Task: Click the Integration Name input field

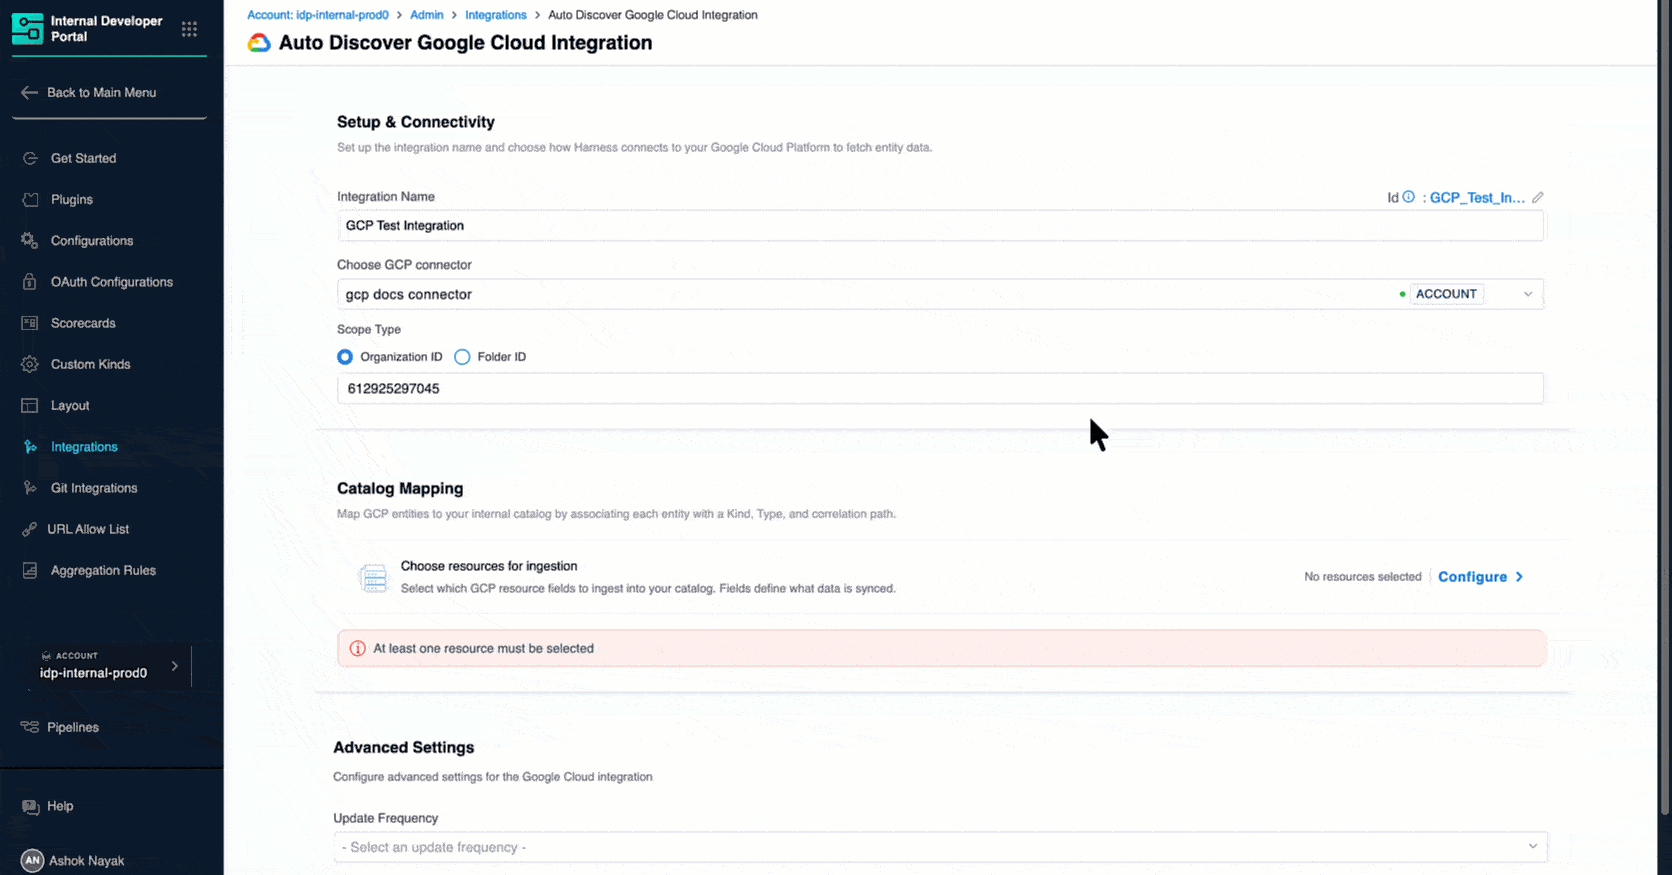Action: [940, 226]
